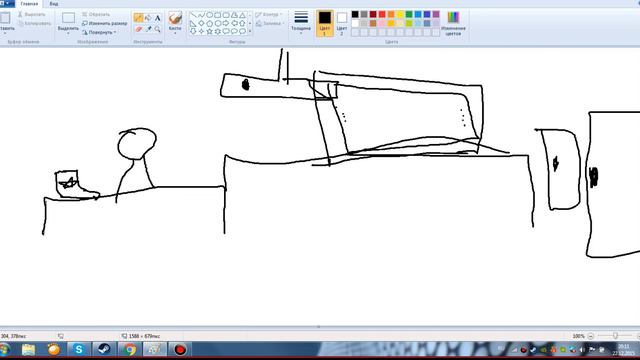Switch to the Вид (View) tab
Viewport: 640px width, 360px height.
54,4
